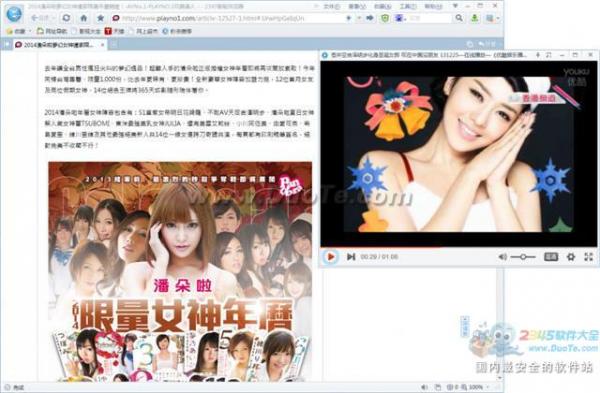Toggle play in the video player
The width and height of the screenshot is (600, 393).
point(331,256)
